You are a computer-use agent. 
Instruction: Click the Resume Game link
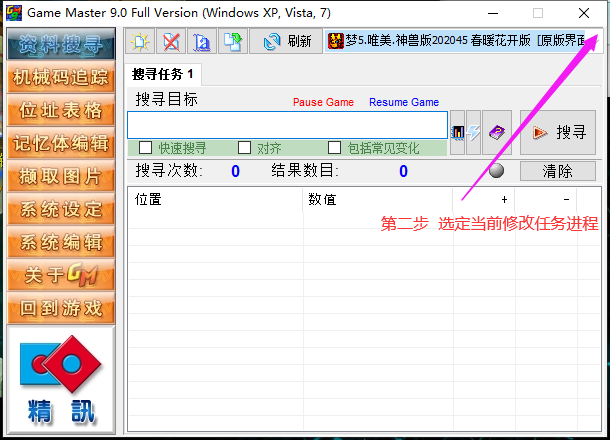click(x=404, y=102)
